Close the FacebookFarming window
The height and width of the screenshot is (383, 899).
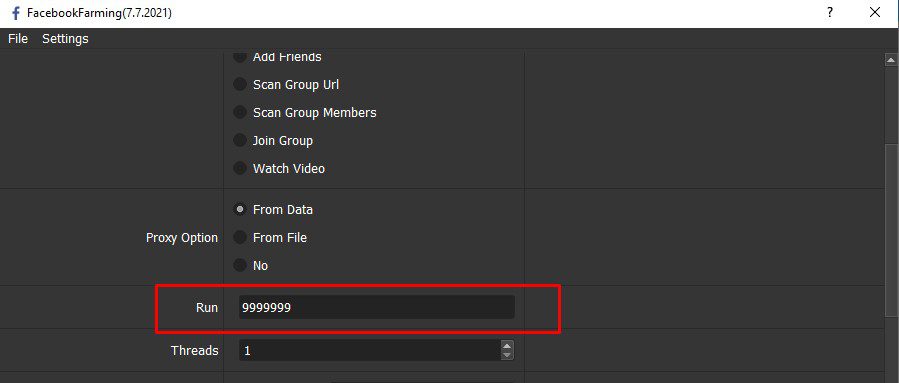click(875, 13)
